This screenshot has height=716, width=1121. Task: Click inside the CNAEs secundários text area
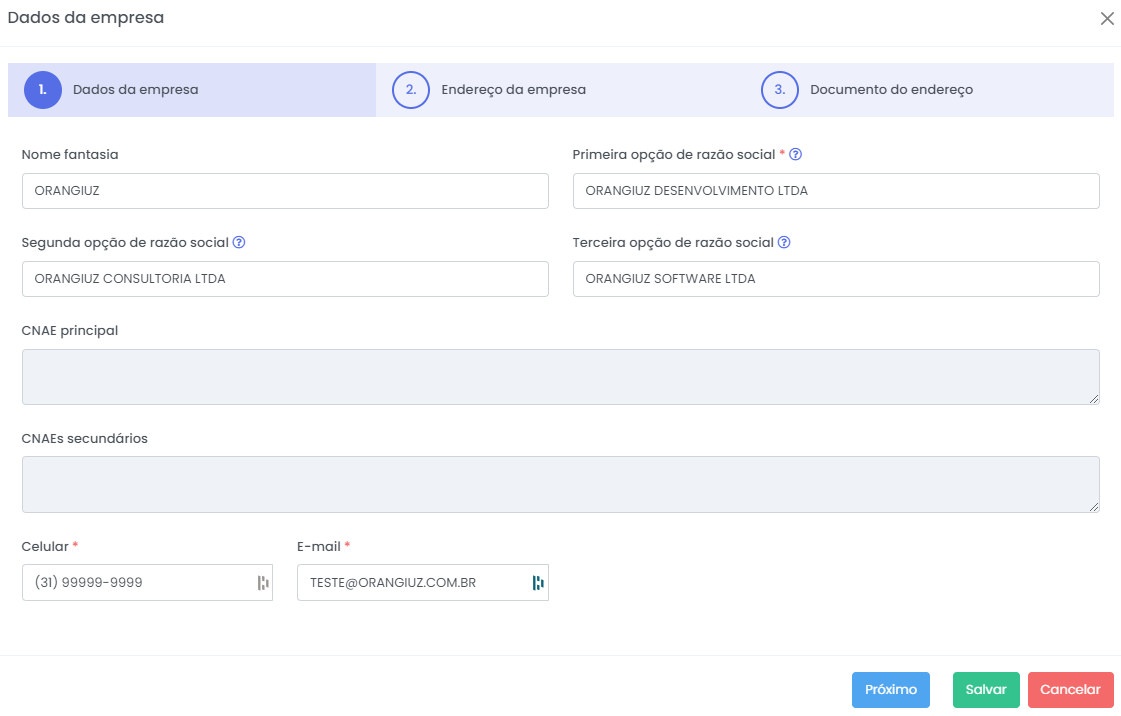click(560, 484)
